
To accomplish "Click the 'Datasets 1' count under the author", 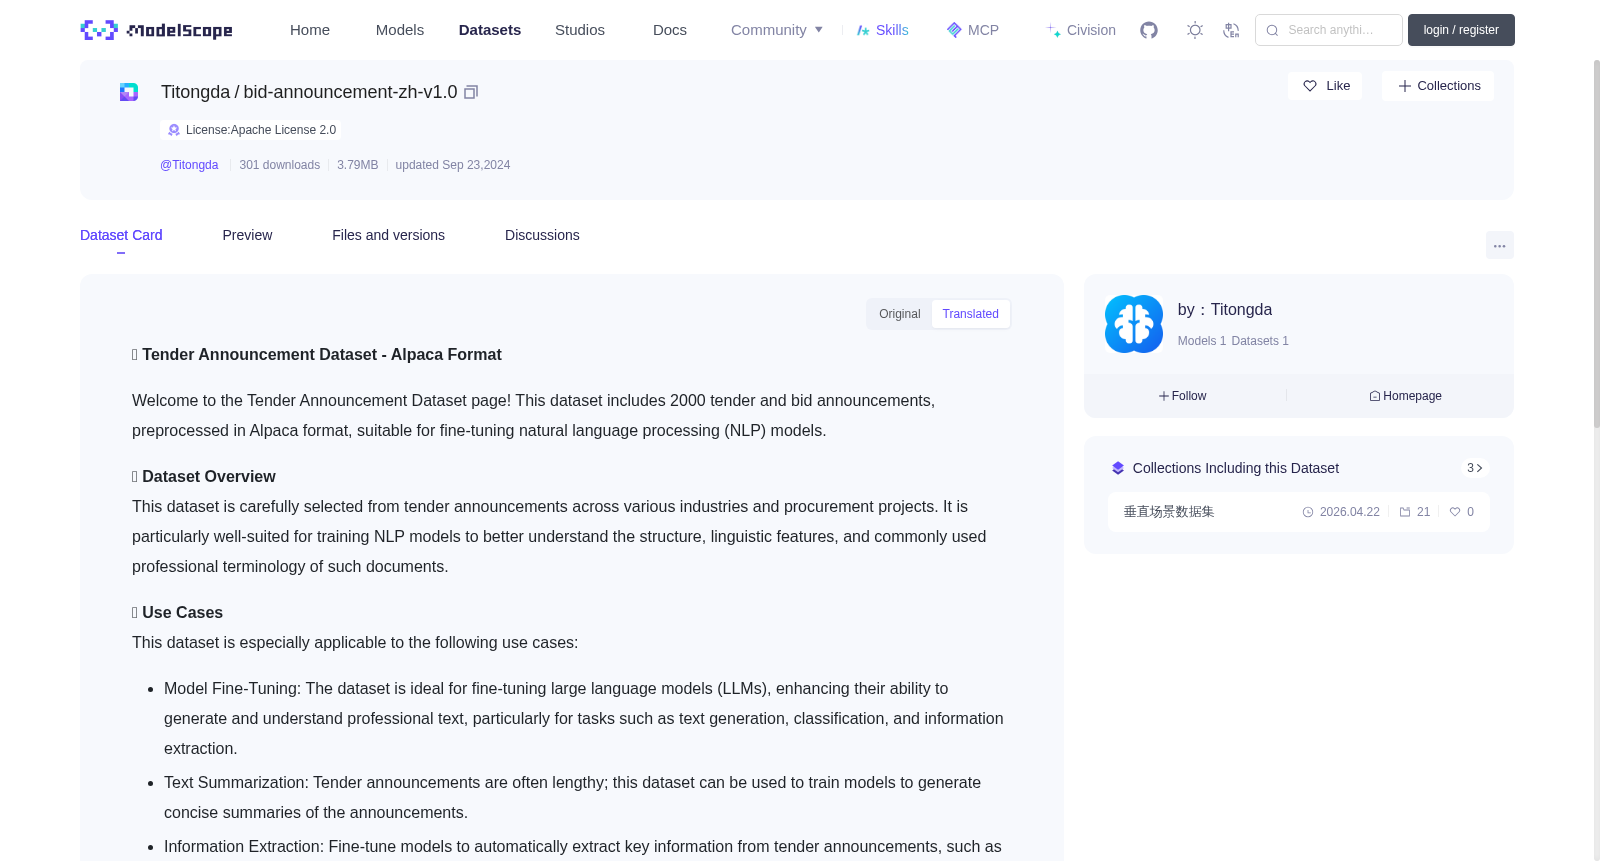I will (x=1260, y=341).
